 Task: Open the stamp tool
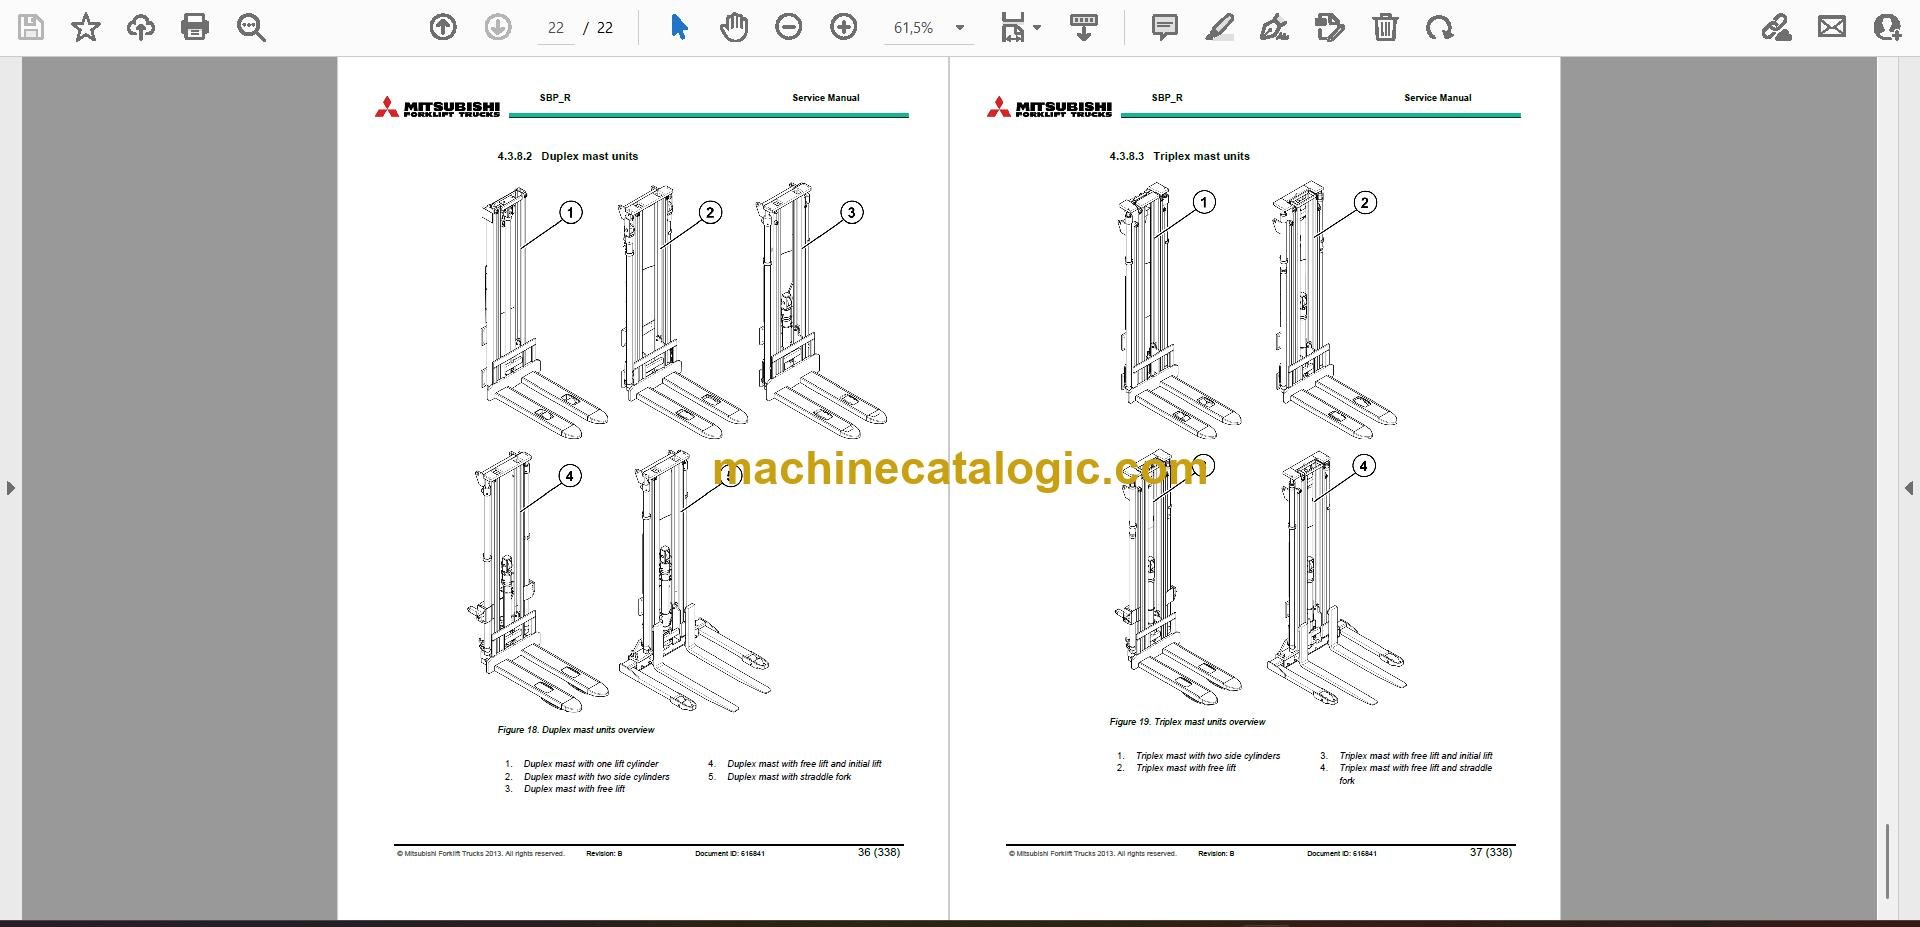click(1330, 27)
